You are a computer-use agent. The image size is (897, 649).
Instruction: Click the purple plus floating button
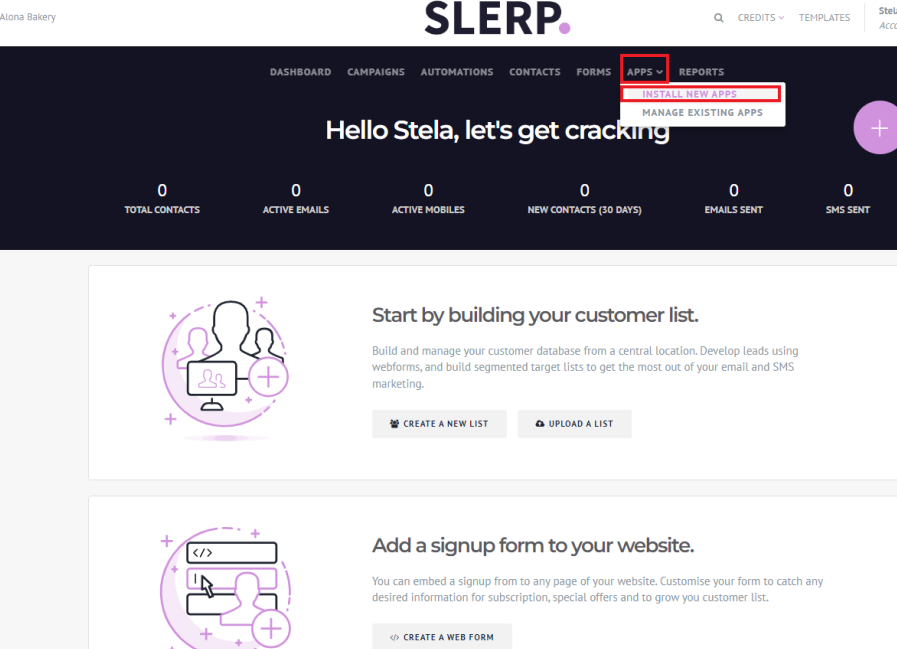(876, 128)
